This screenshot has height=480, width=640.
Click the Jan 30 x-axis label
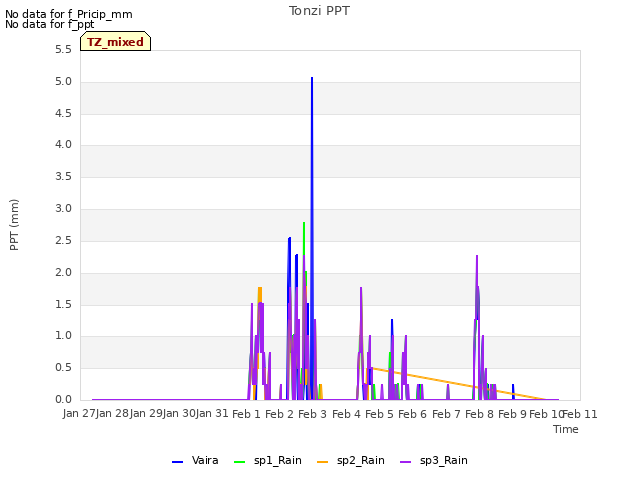coord(179,414)
